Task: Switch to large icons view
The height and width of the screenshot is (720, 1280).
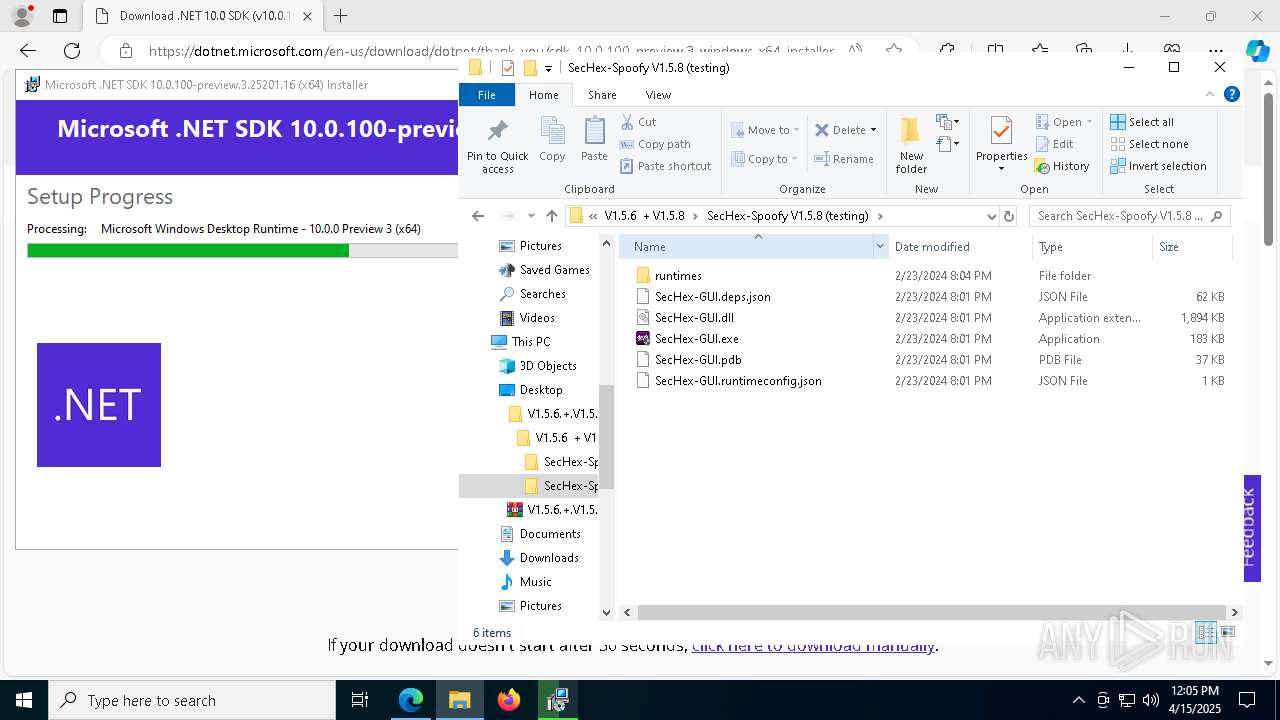Action: click(1228, 632)
